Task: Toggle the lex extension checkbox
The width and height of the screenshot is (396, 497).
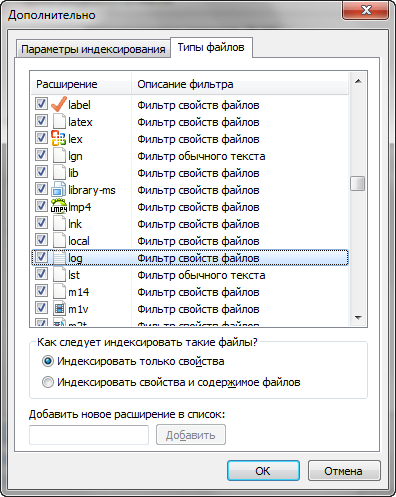Action: [x=41, y=137]
